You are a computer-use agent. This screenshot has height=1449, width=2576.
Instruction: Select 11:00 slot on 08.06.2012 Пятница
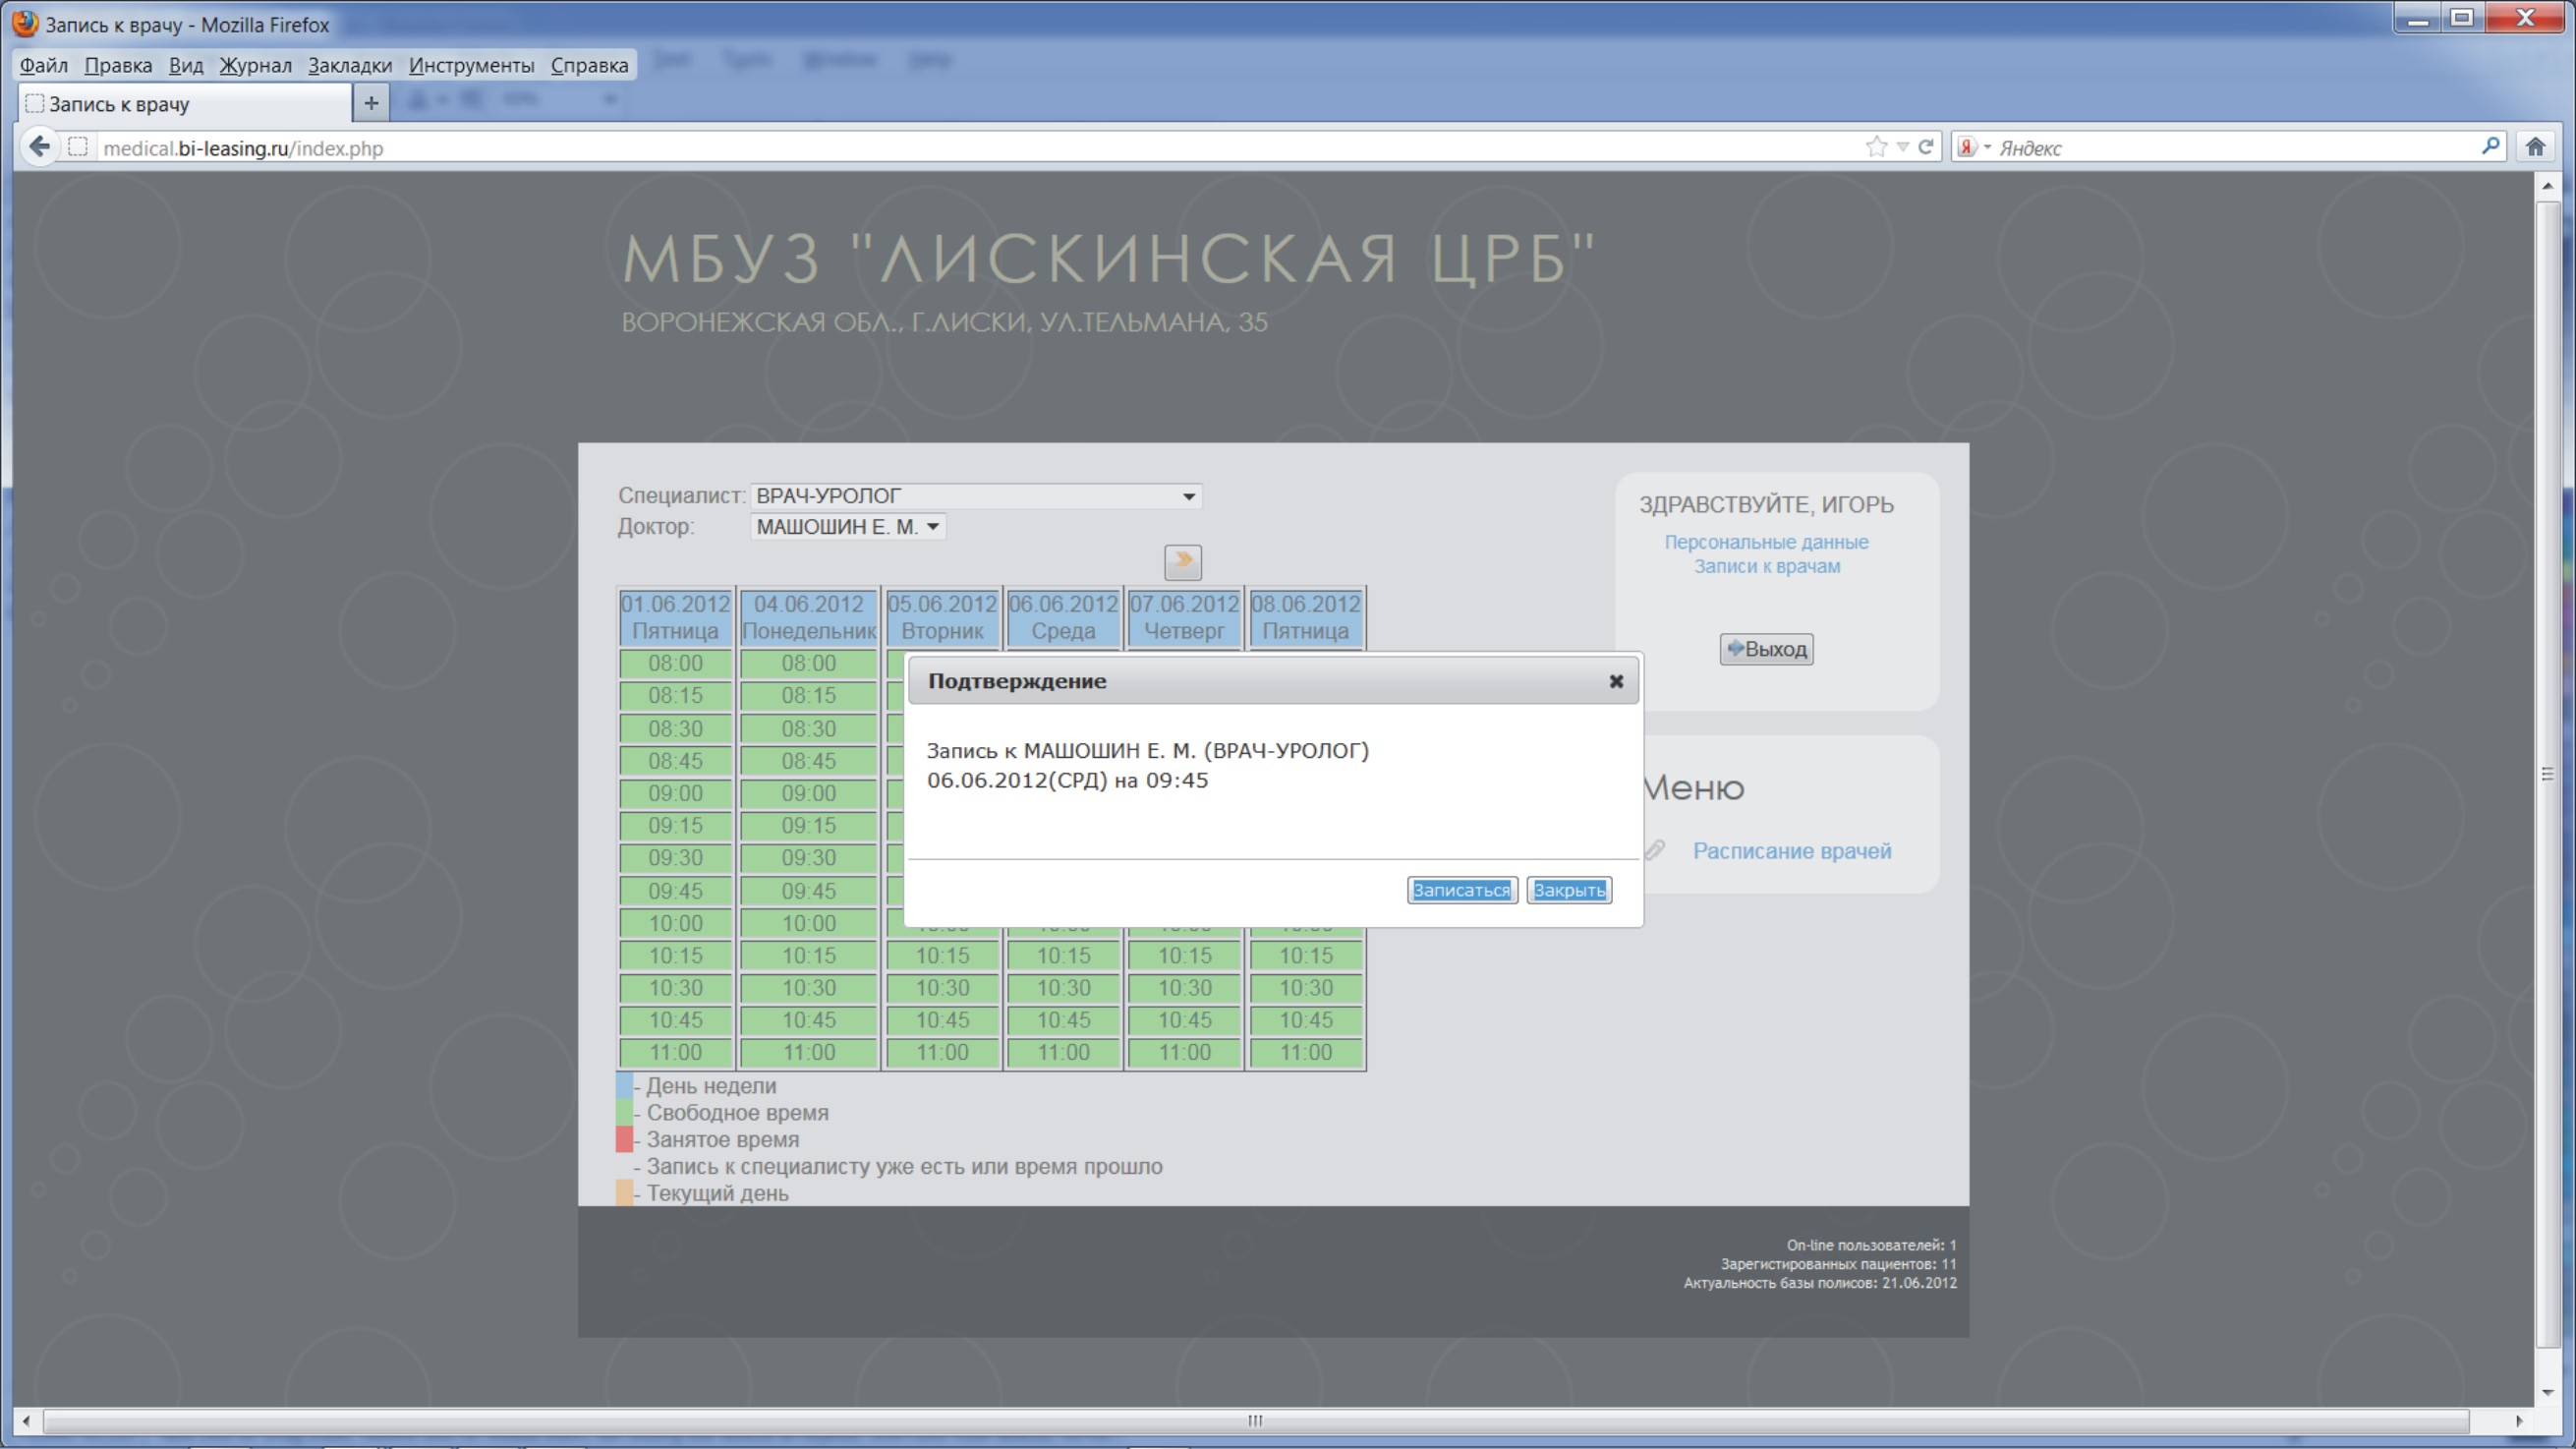pyautogui.click(x=1305, y=1053)
